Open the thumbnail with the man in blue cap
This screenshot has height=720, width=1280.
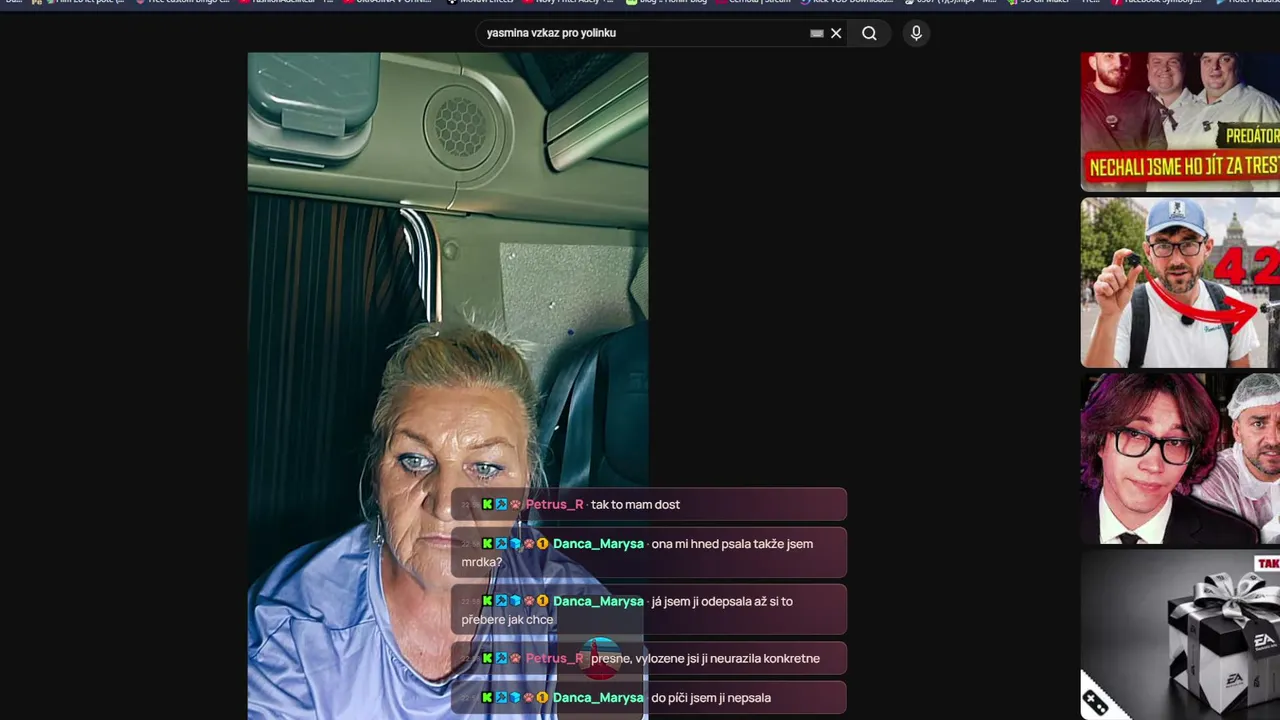click(x=1180, y=282)
